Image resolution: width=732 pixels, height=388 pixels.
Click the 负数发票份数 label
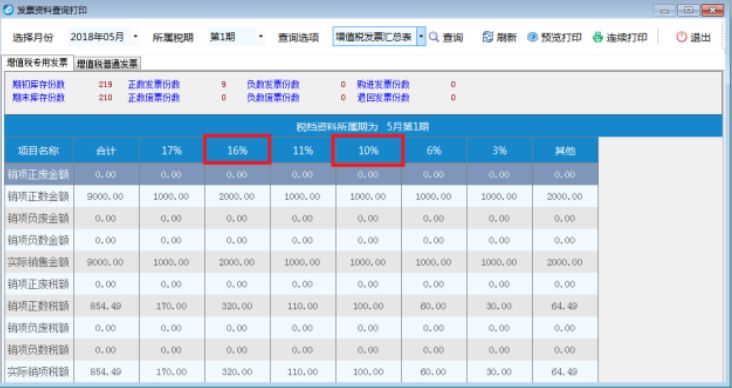[273, 85]
